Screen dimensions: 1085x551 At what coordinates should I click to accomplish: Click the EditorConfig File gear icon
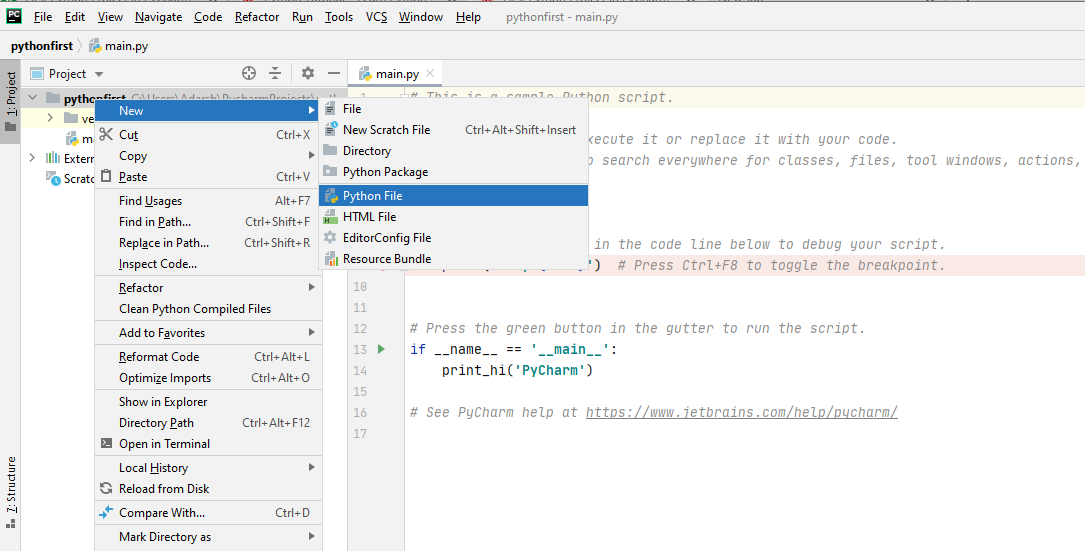[331, 237]
